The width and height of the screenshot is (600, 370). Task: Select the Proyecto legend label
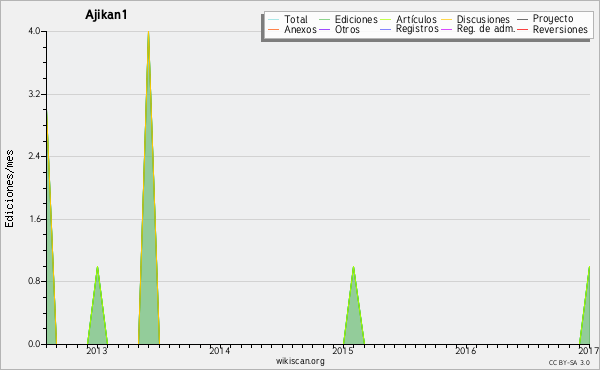553,19
